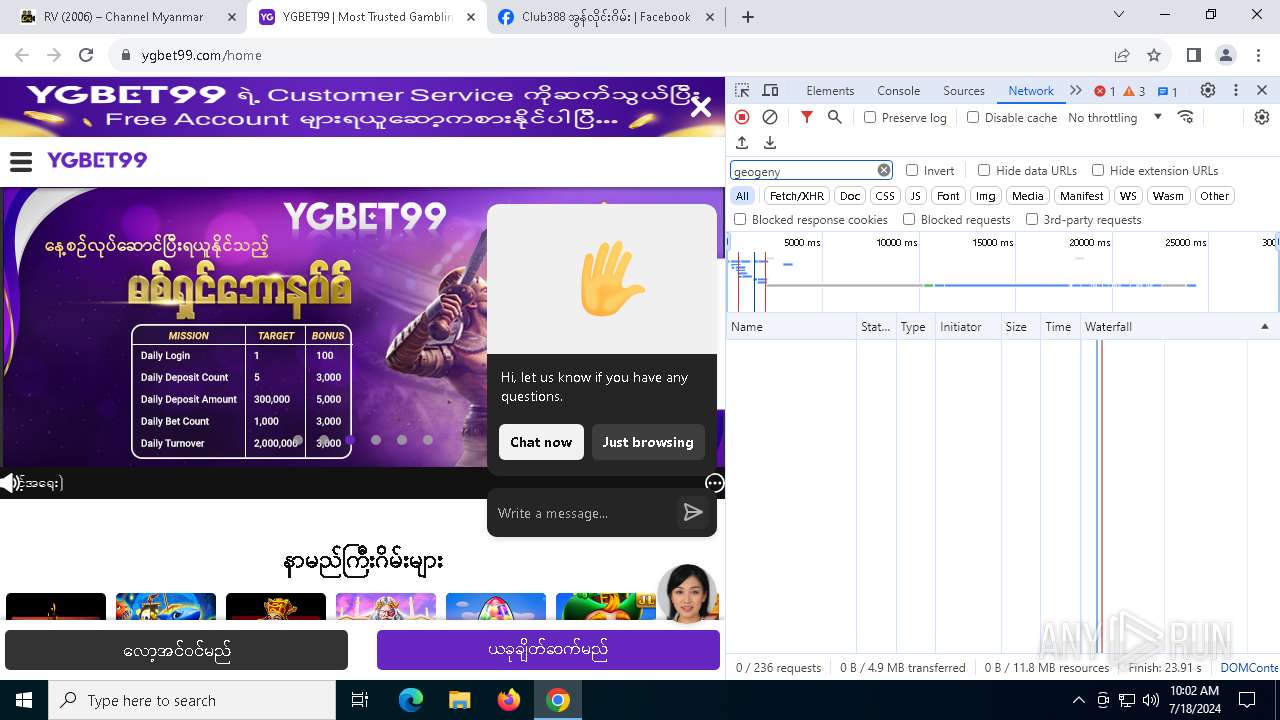Open YGBET99 hamburger menu
This screenshot has width=1280, height=720.
coord(21,161)
